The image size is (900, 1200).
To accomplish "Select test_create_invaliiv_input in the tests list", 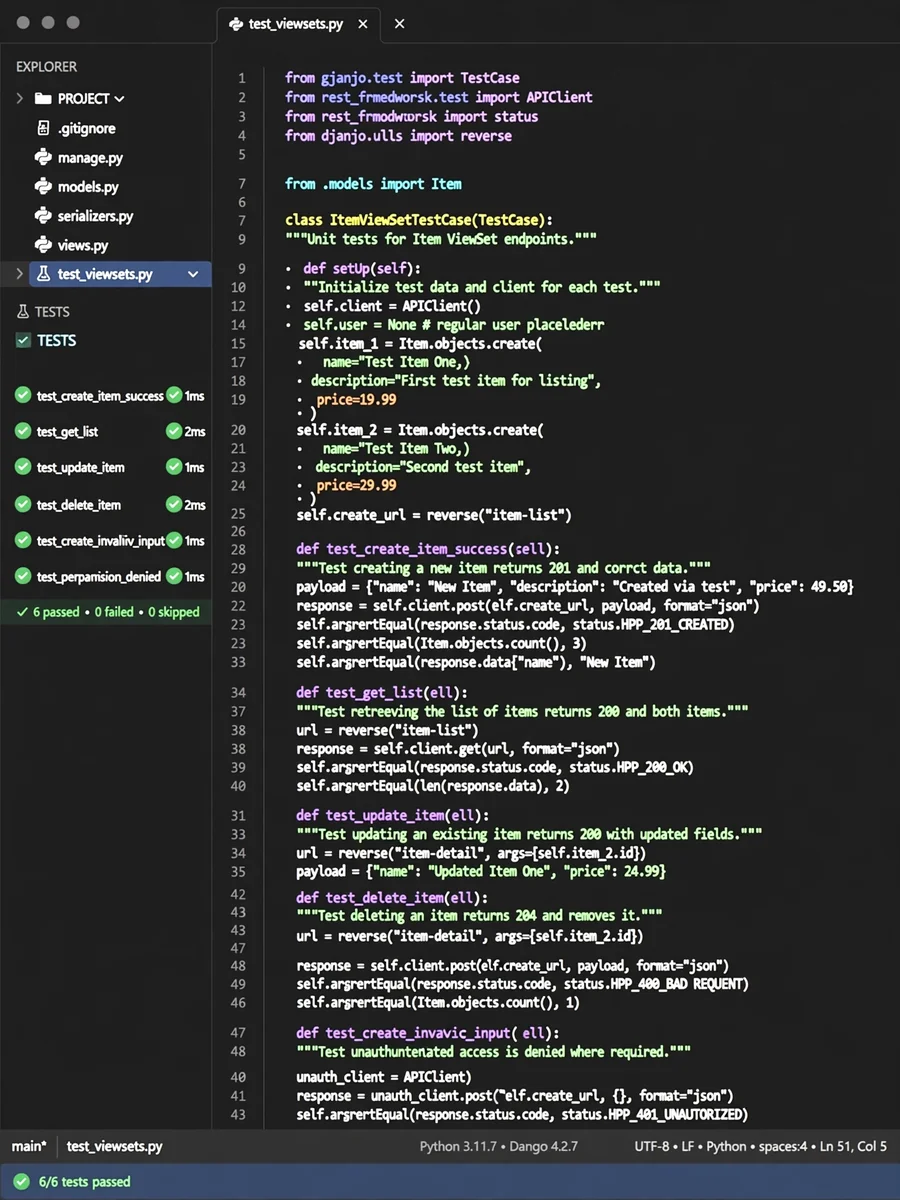I will pos(101,541).
